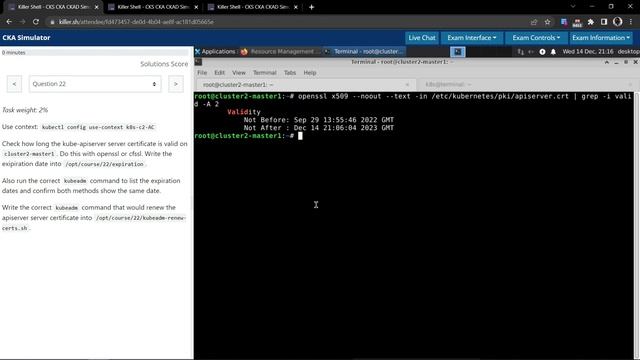Open notifications bell in panel
The width and height of the screenshot is (640, 360).
(553, 52)
